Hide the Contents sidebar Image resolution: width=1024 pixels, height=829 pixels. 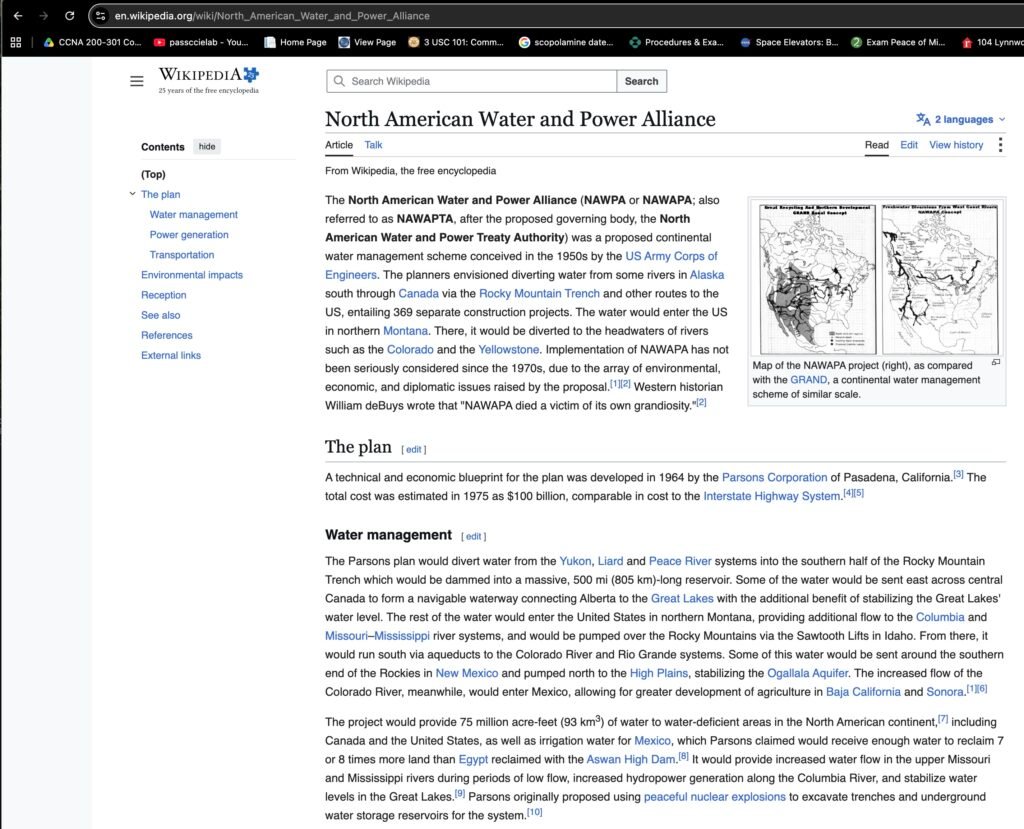[x=207, y=146]
